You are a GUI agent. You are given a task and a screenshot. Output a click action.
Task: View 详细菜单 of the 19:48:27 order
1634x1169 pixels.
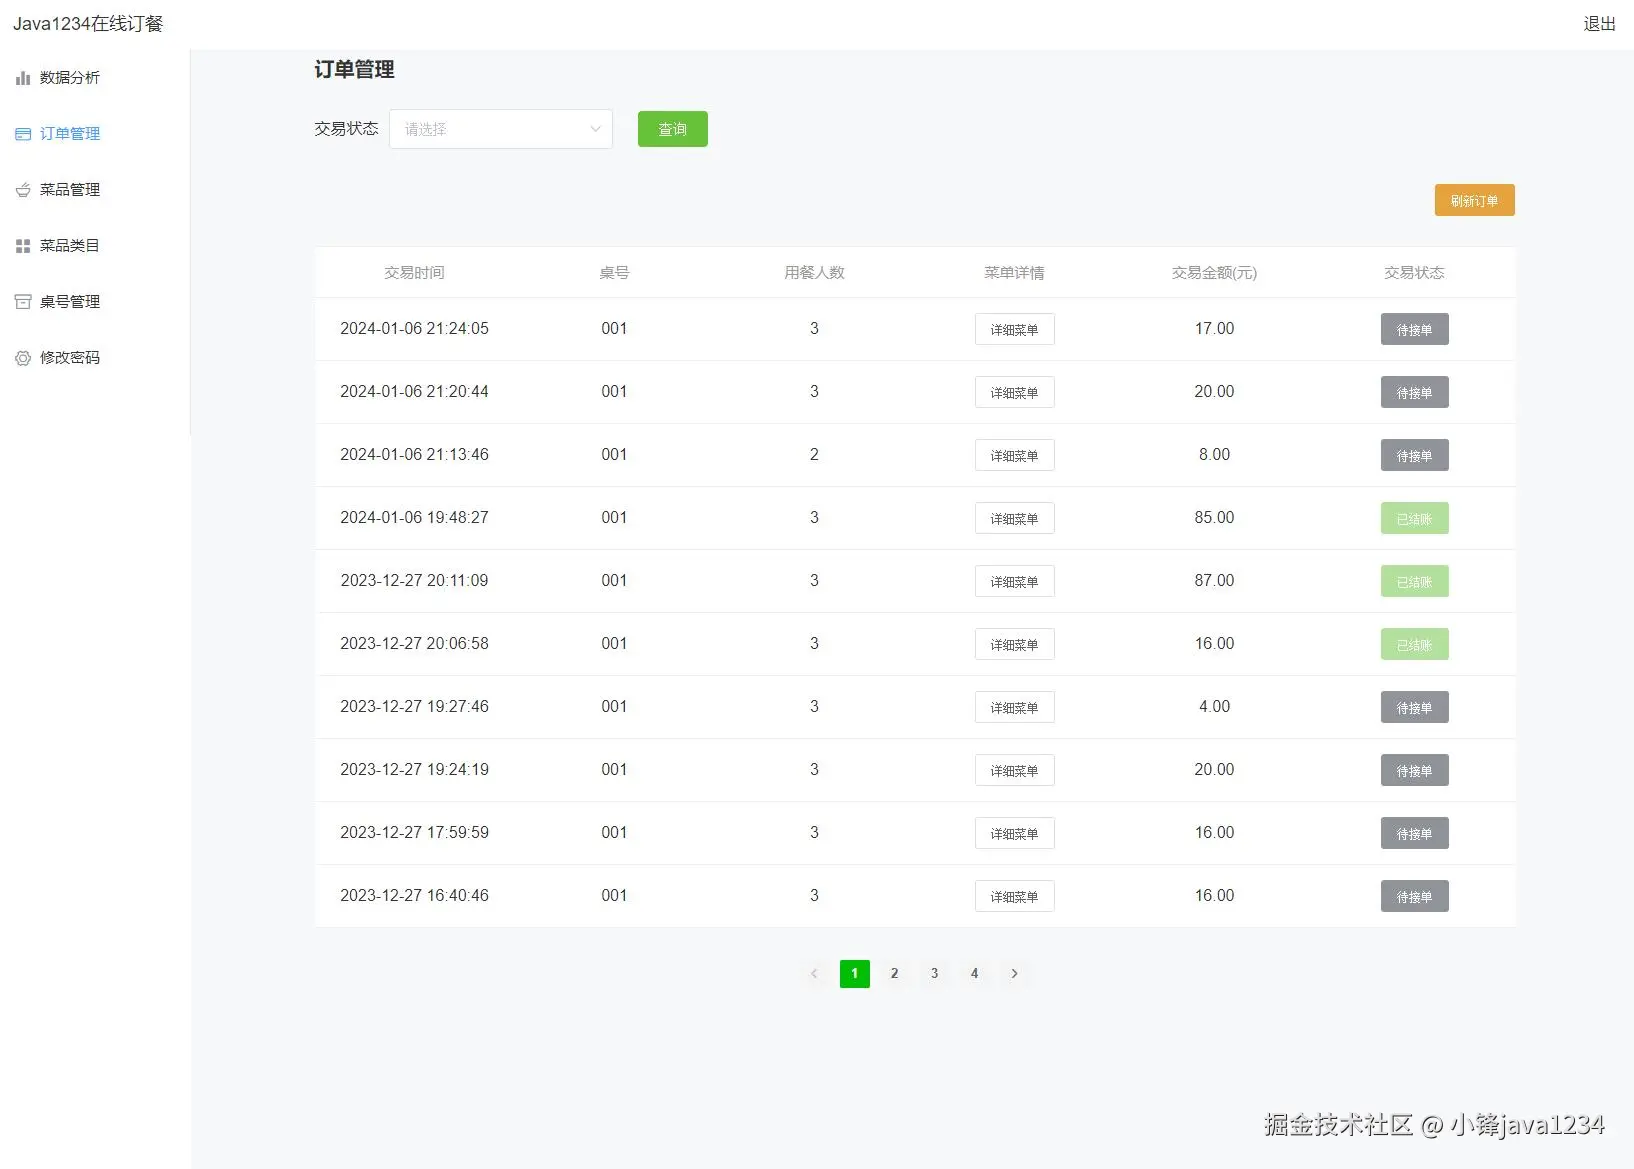click(1014, 518)
